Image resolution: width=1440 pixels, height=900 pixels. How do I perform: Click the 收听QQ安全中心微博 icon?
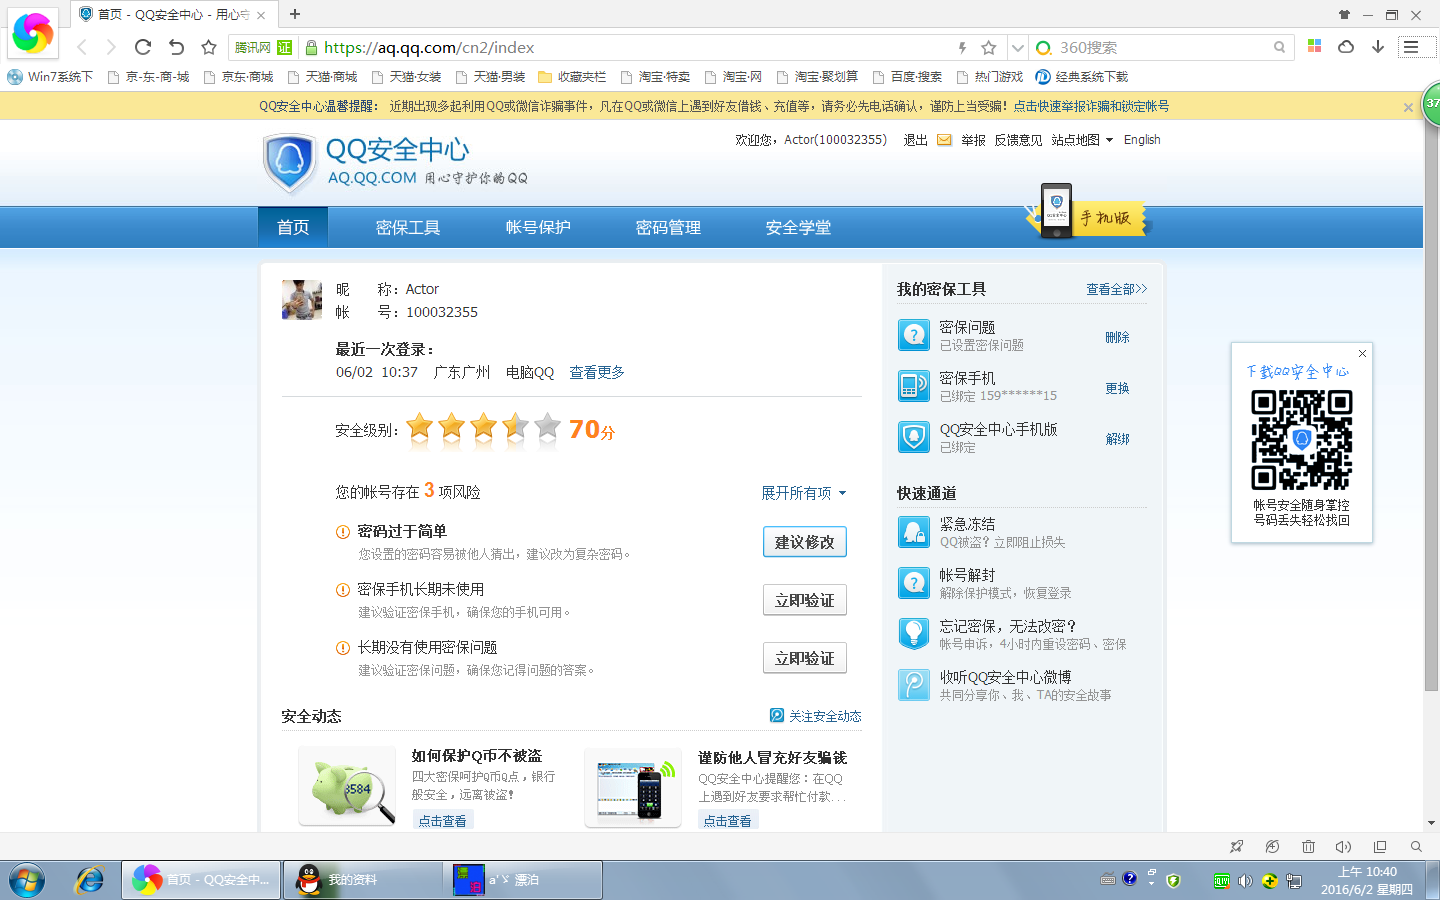point(914,685)
